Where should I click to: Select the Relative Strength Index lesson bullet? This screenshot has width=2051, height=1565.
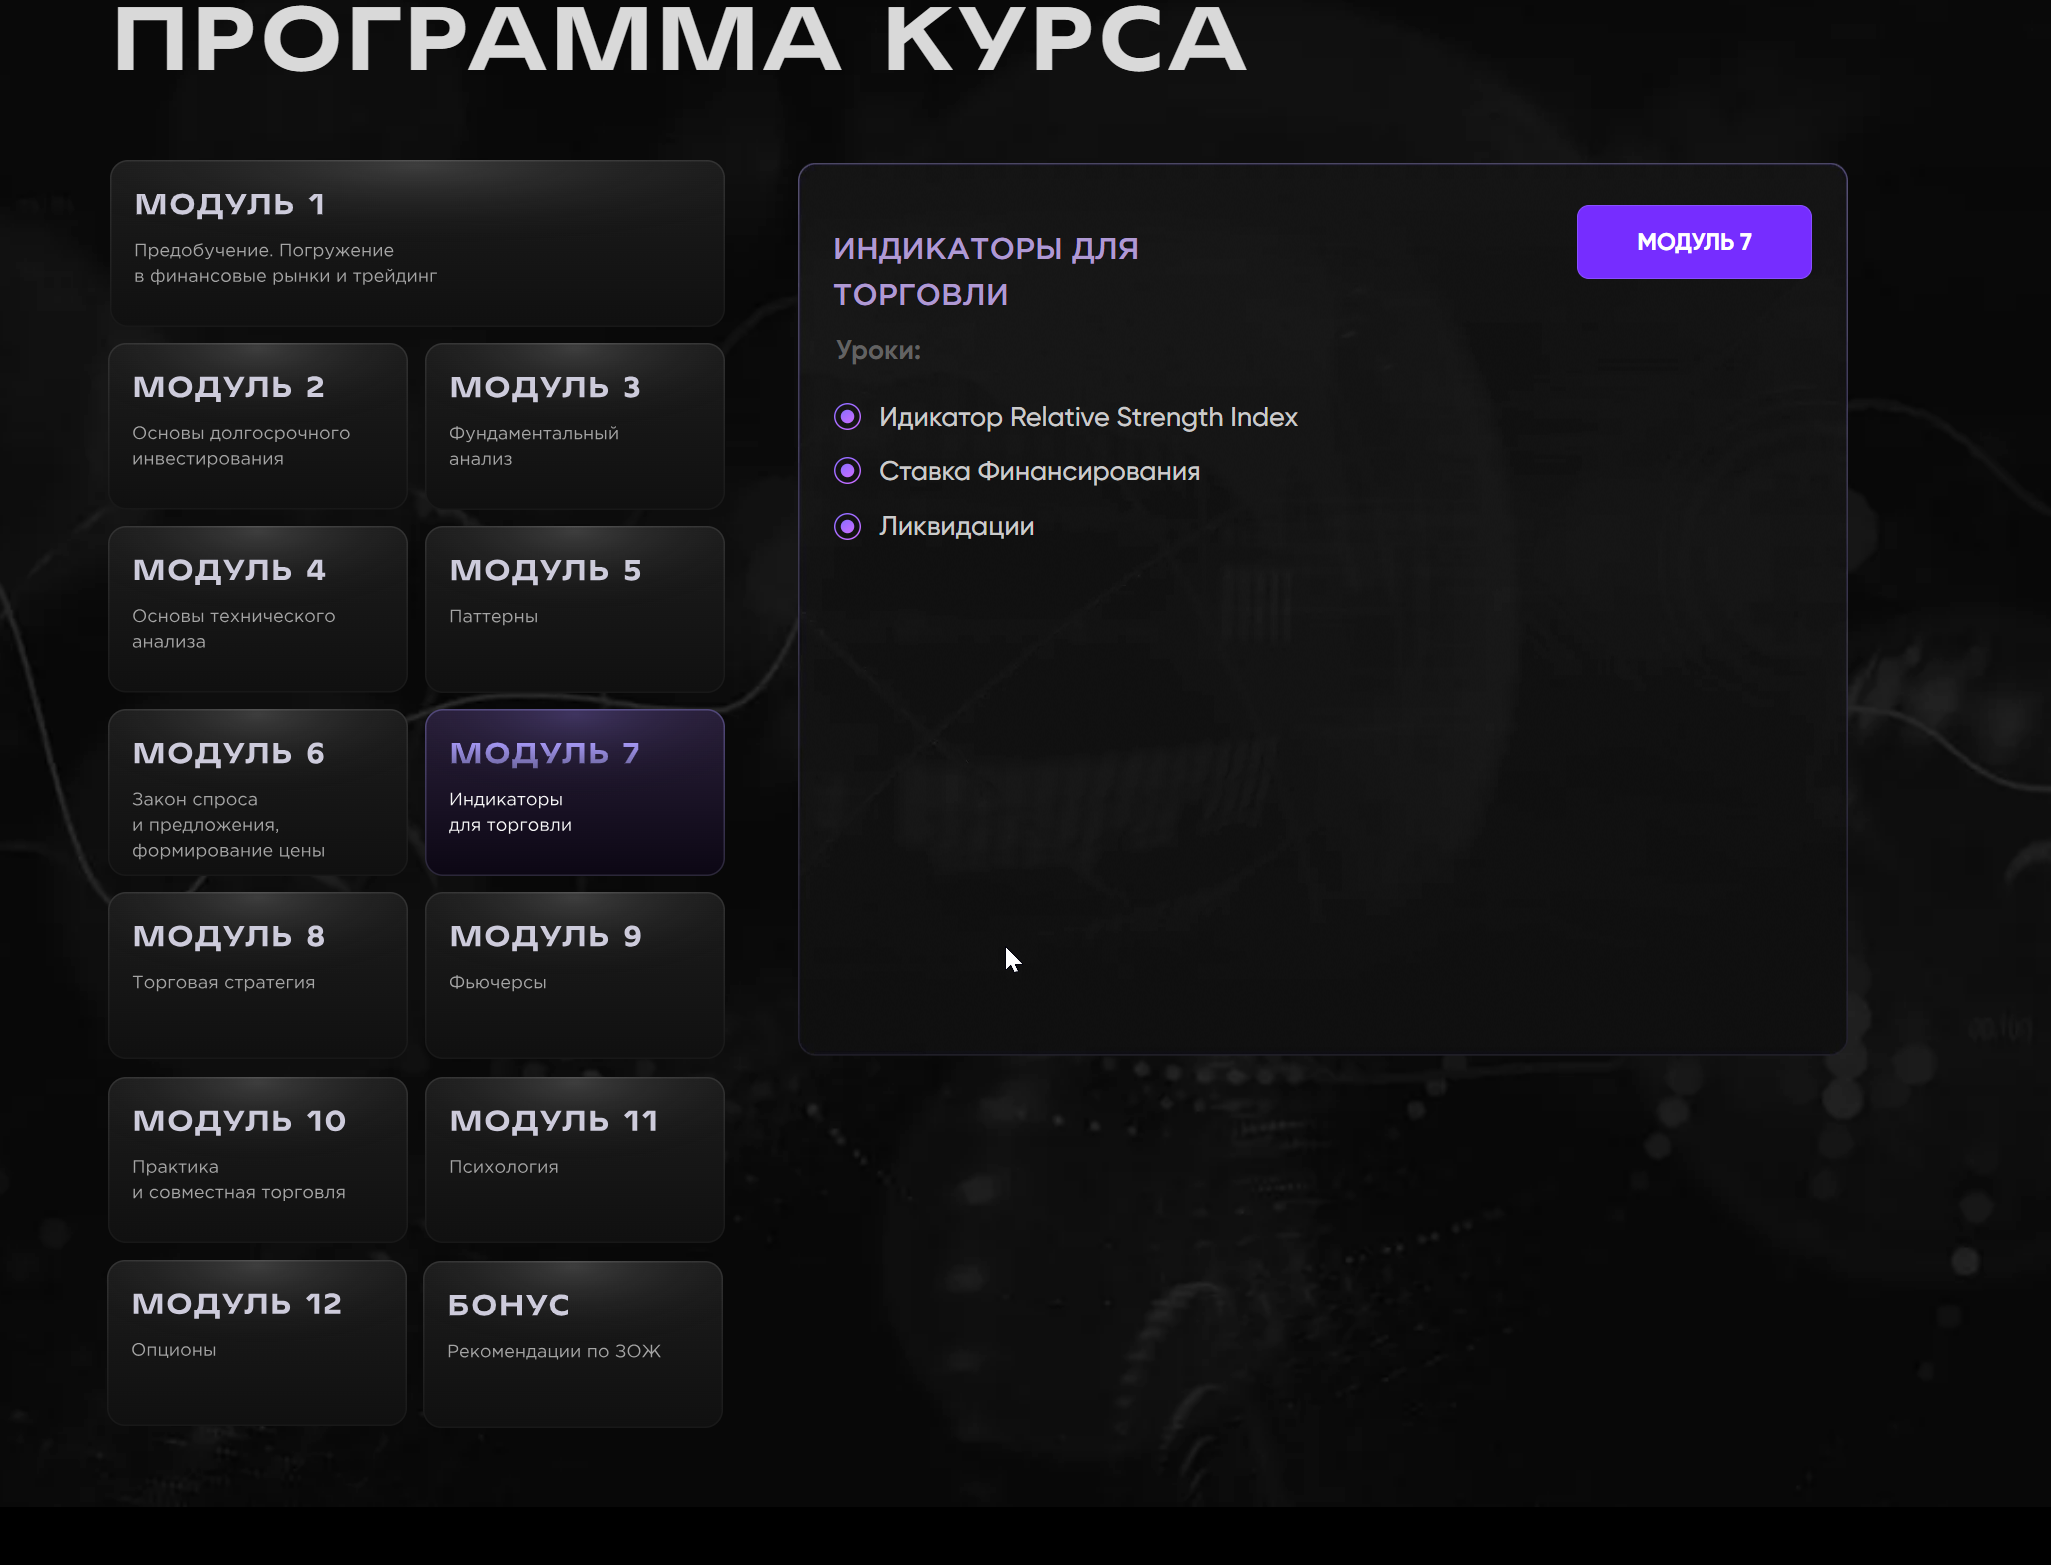[x=847, y=417]
